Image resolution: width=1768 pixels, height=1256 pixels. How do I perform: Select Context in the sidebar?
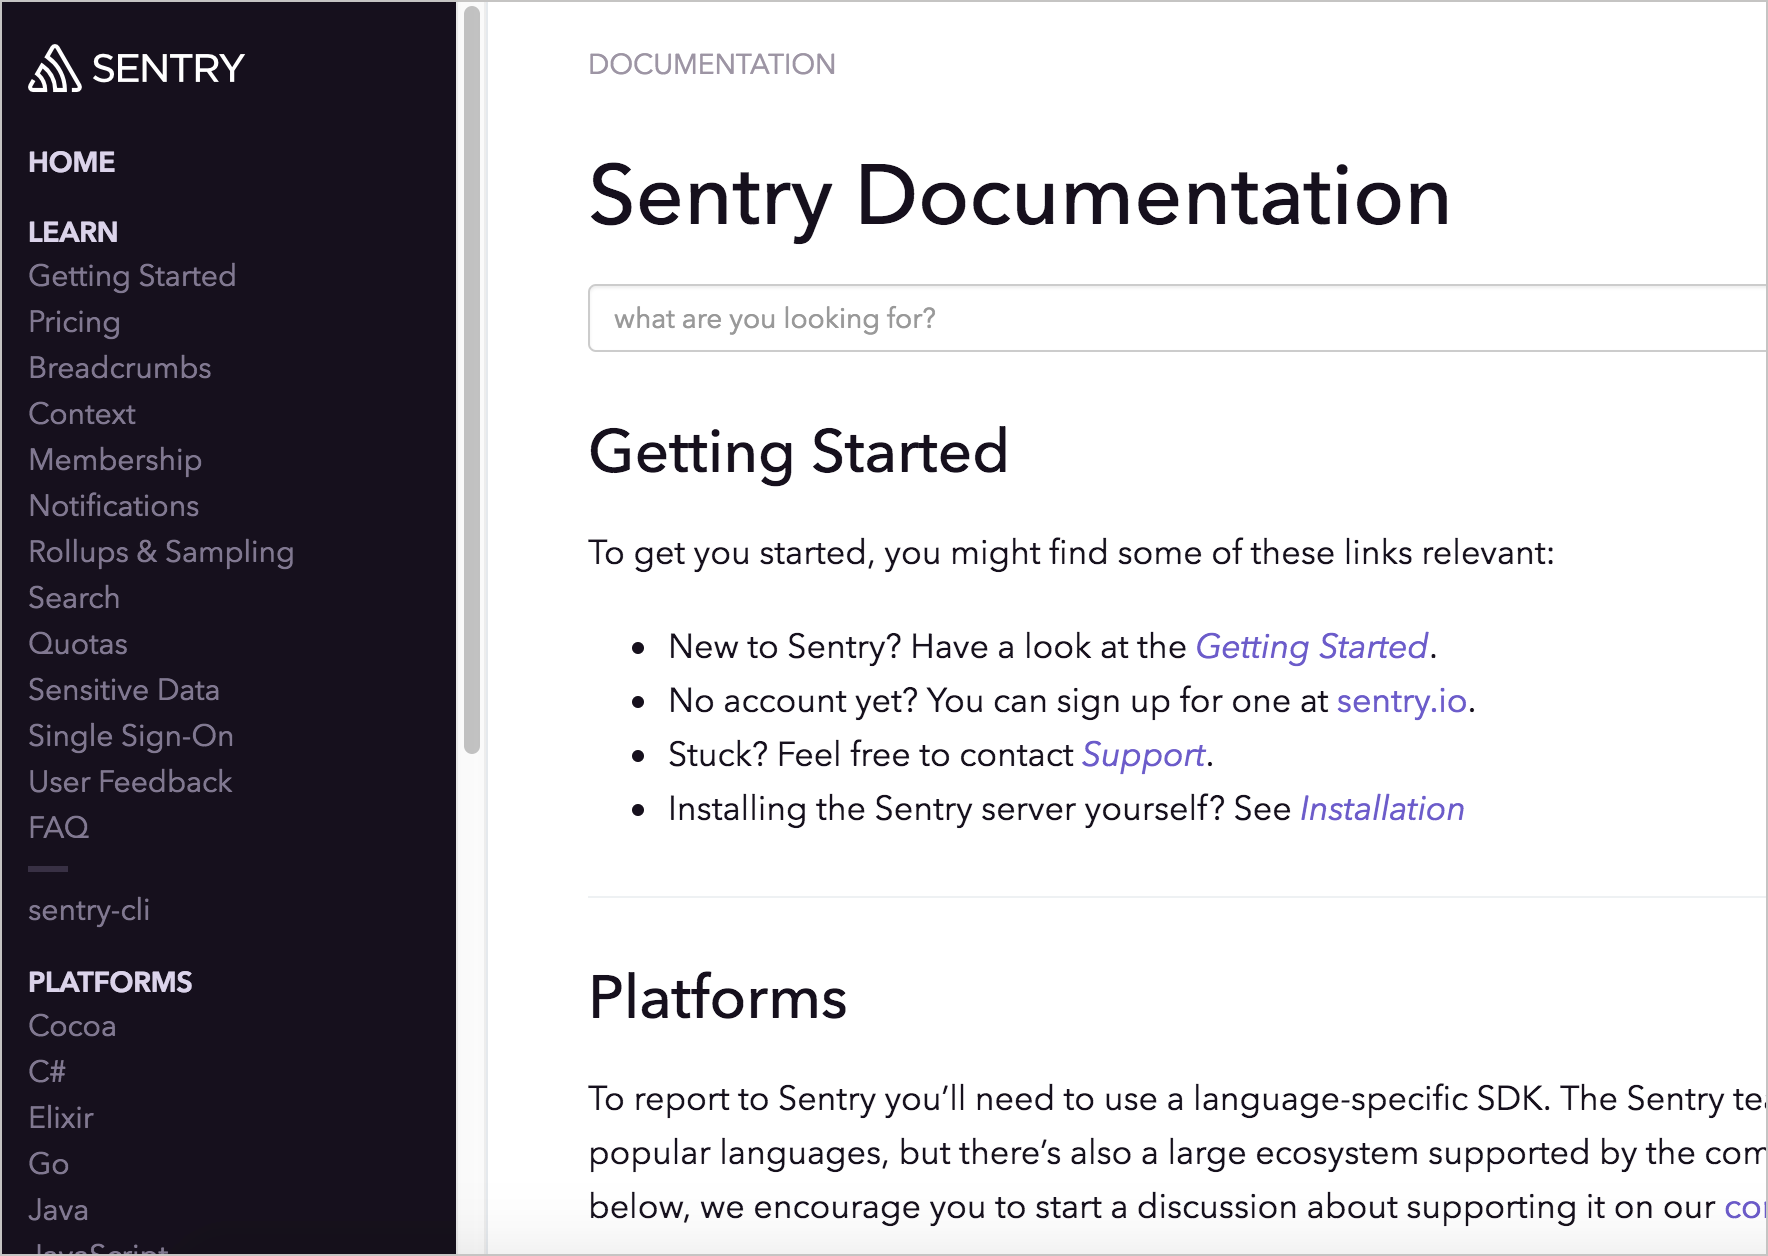pos(82,414)
